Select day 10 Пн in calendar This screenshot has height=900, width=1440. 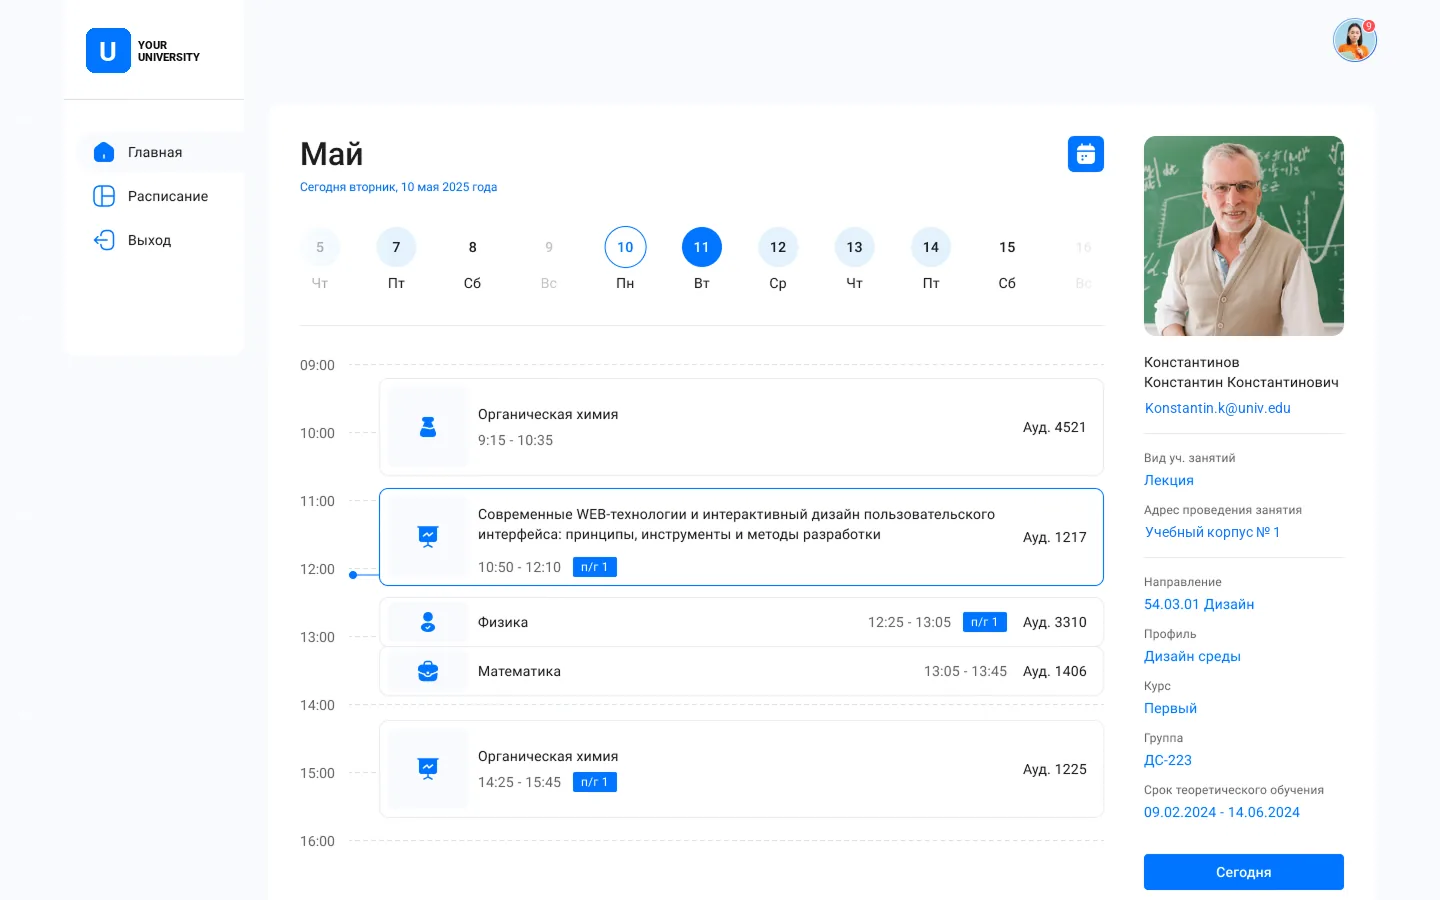click(625, 260)
